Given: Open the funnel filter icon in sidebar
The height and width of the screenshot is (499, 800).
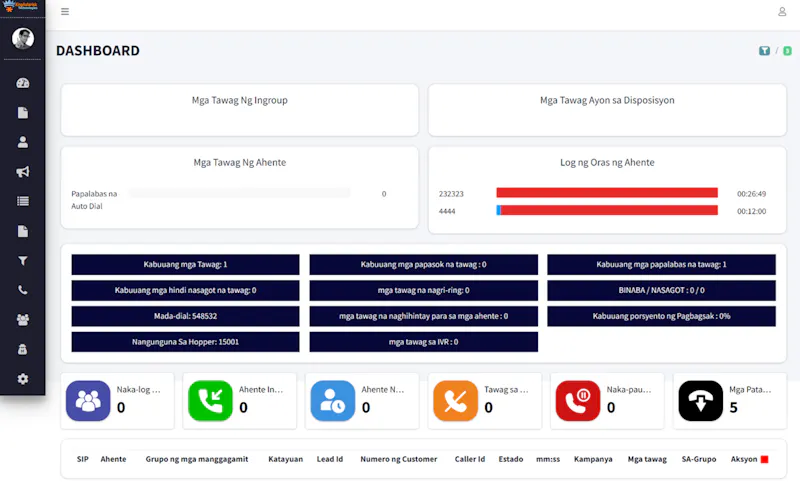Looking at the screenshot, I should [x=22, y=261].
